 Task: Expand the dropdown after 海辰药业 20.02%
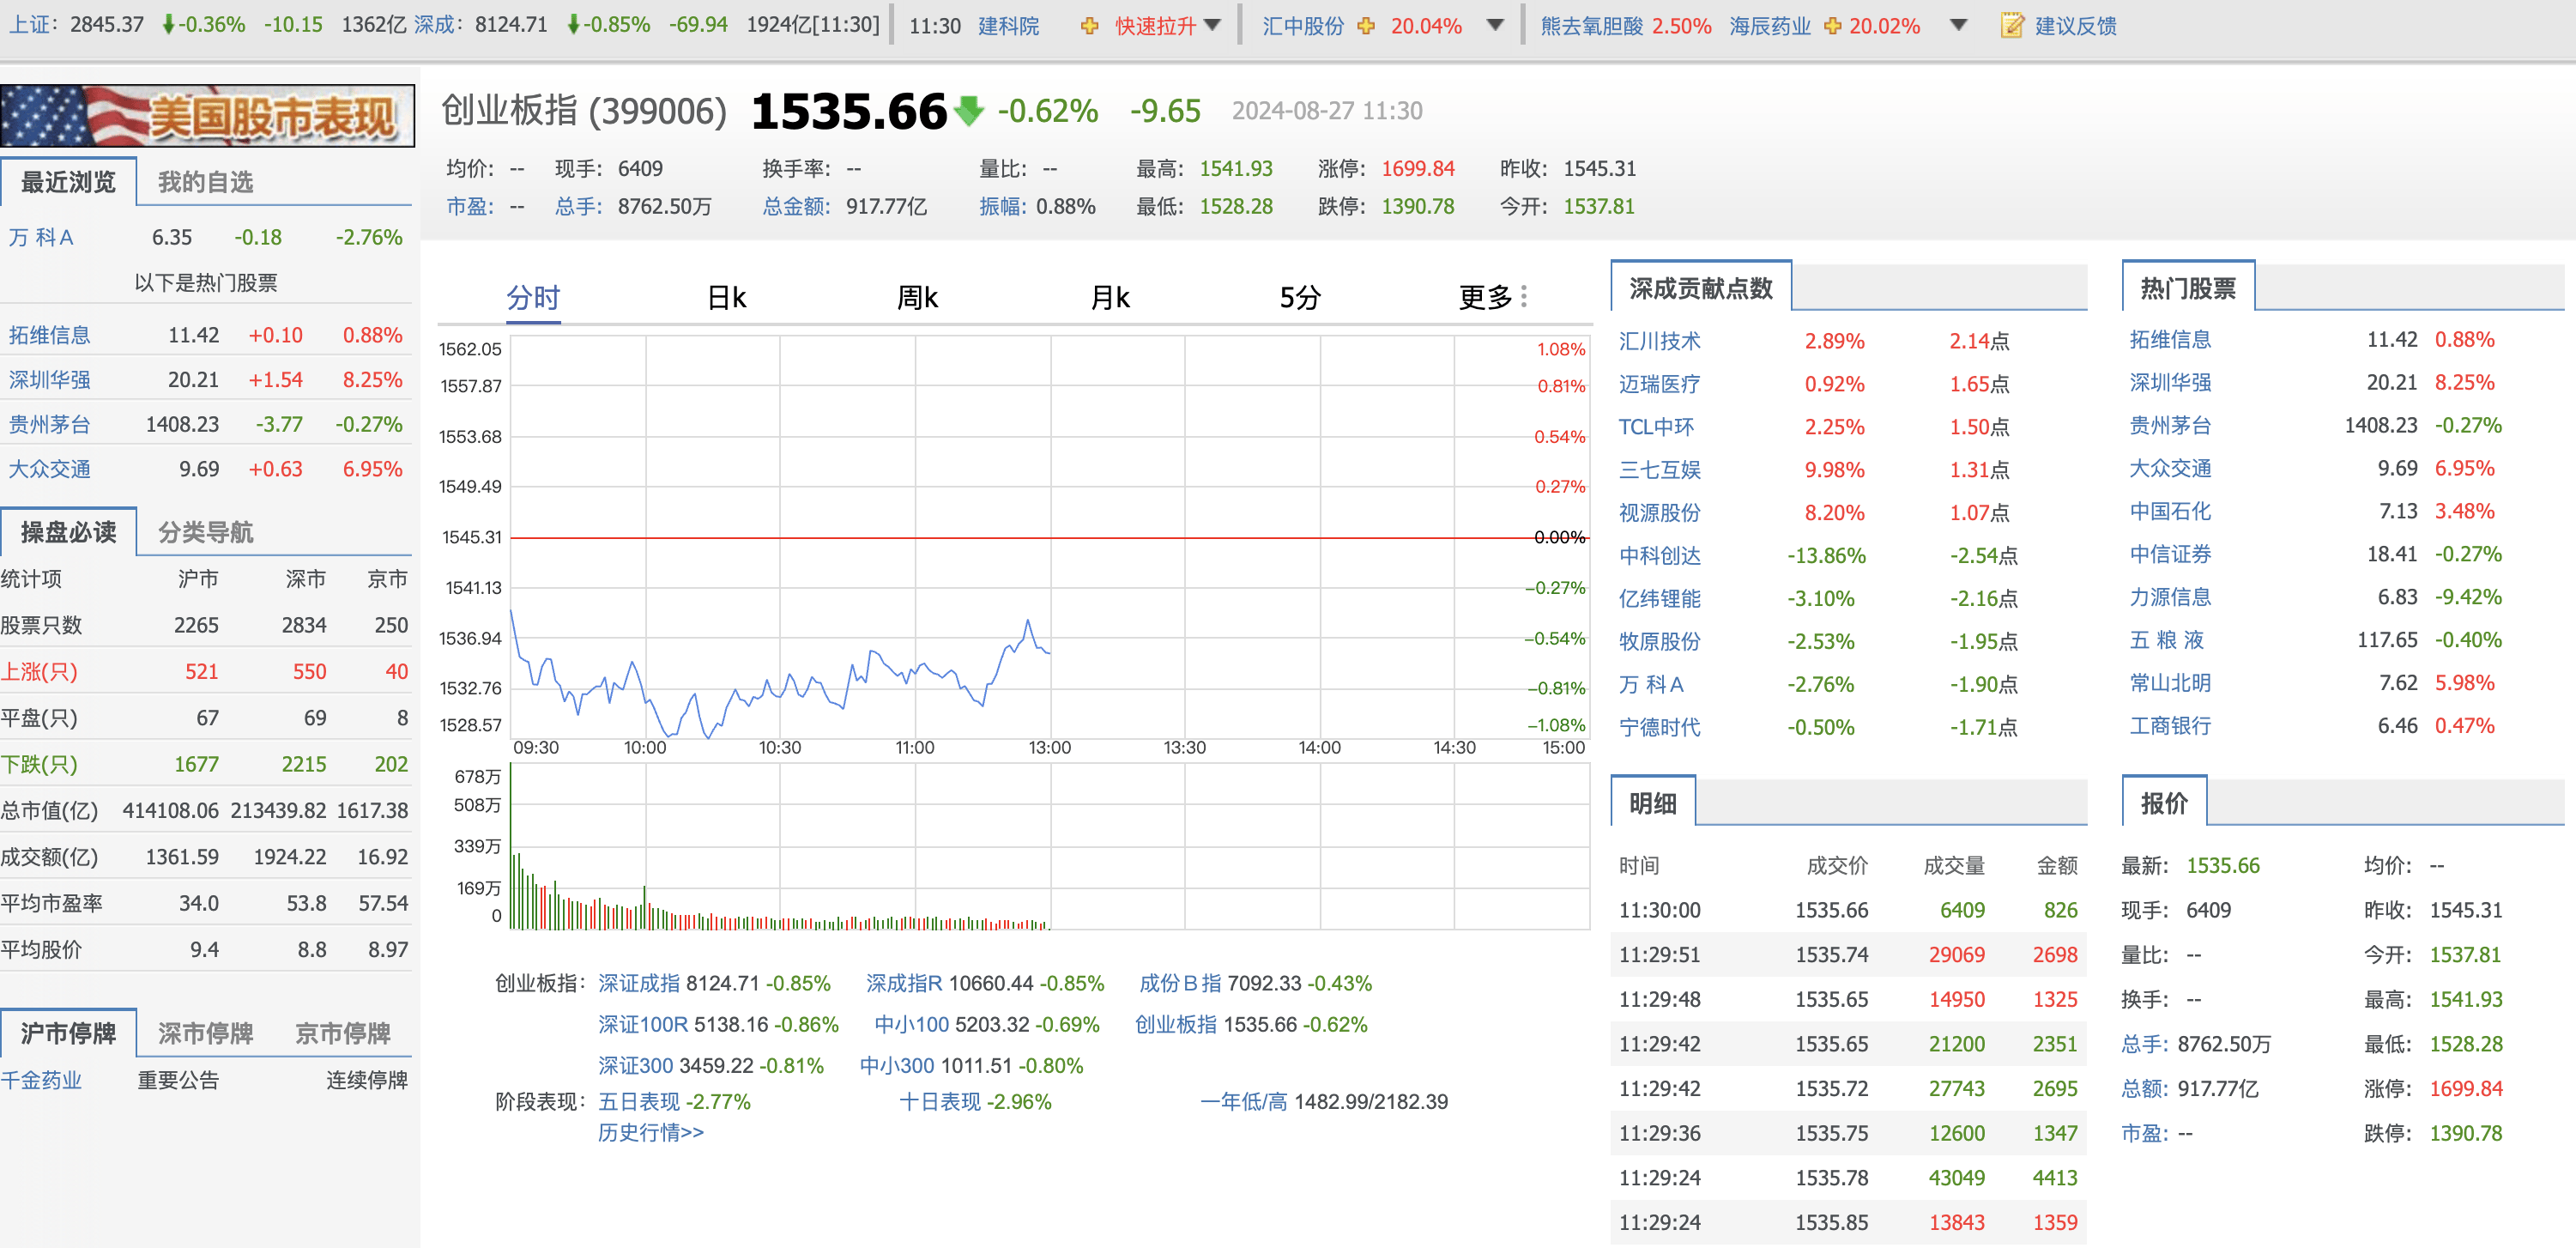(x=1958, y=26)
